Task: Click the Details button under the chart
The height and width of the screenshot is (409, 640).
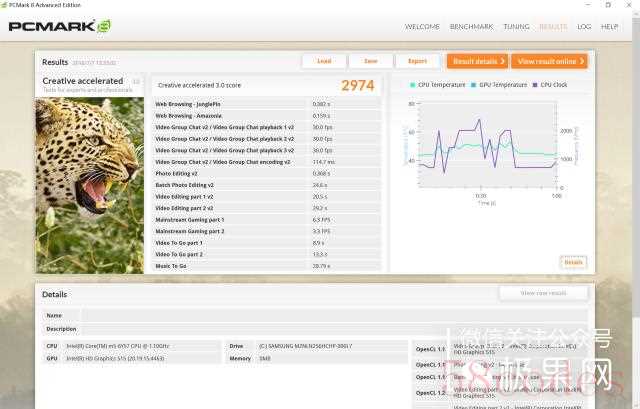Action: click(x=572, y=262)
